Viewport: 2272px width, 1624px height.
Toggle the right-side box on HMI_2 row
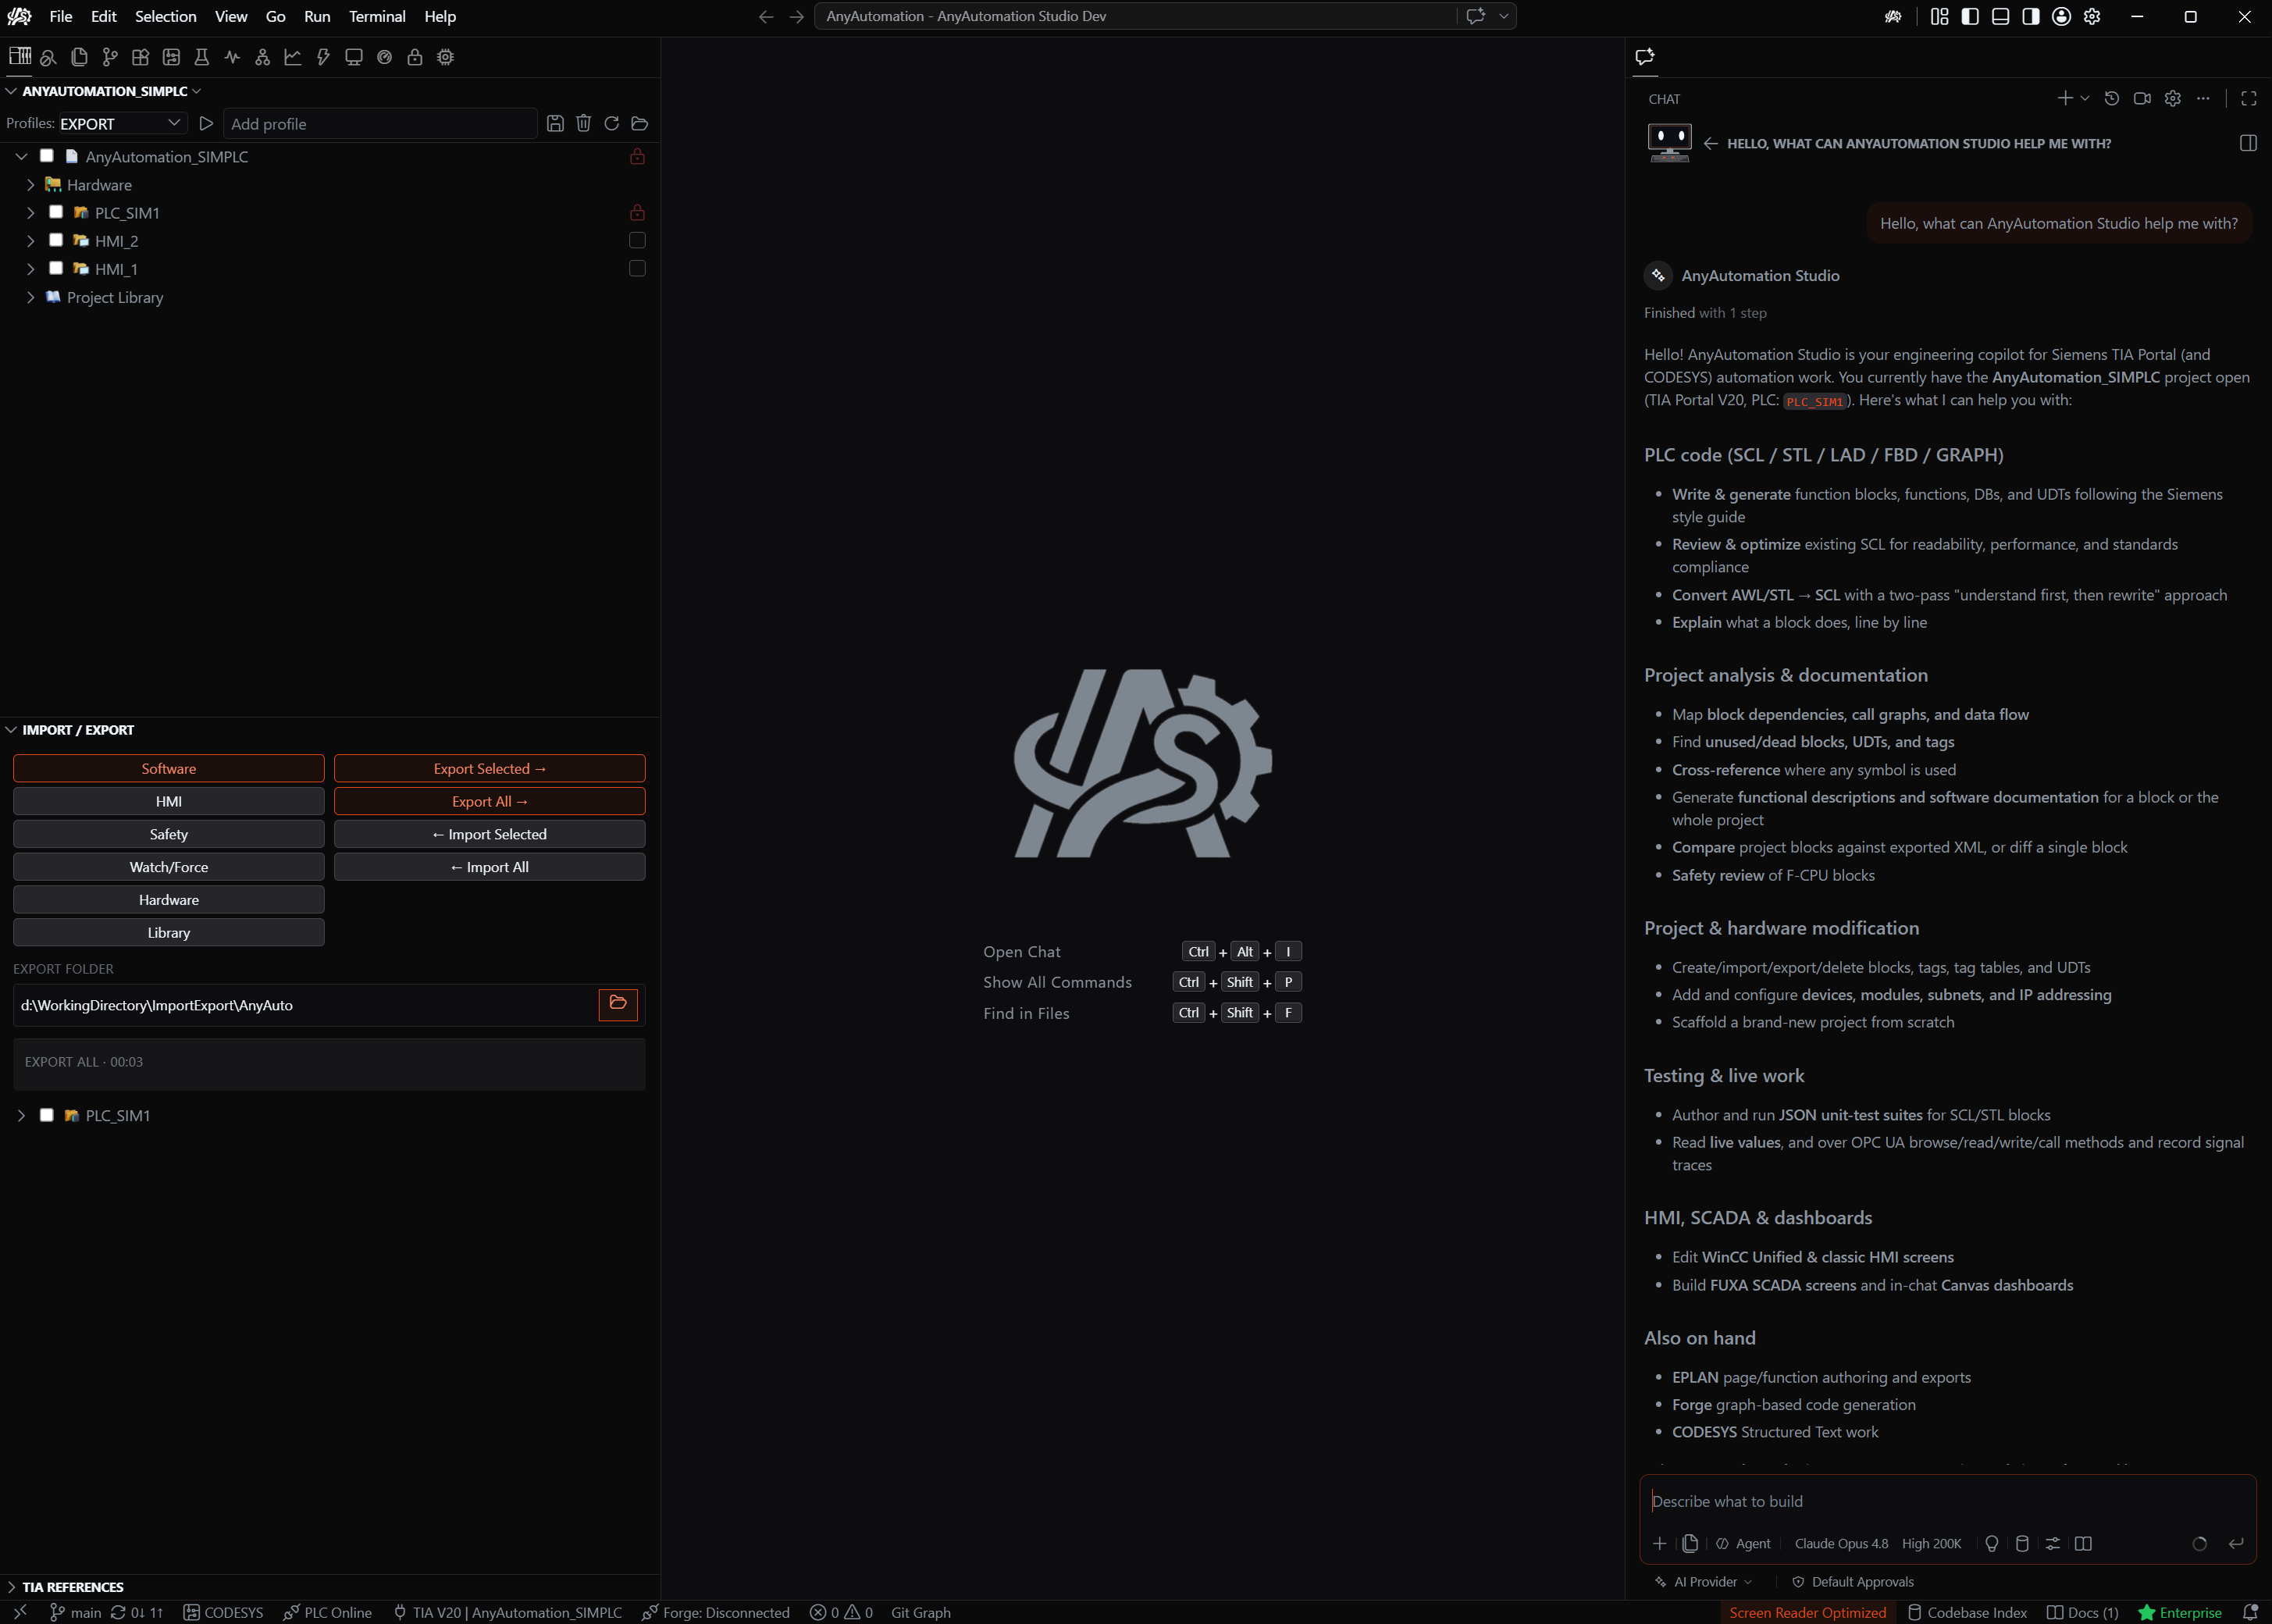(x=637, y=240)
